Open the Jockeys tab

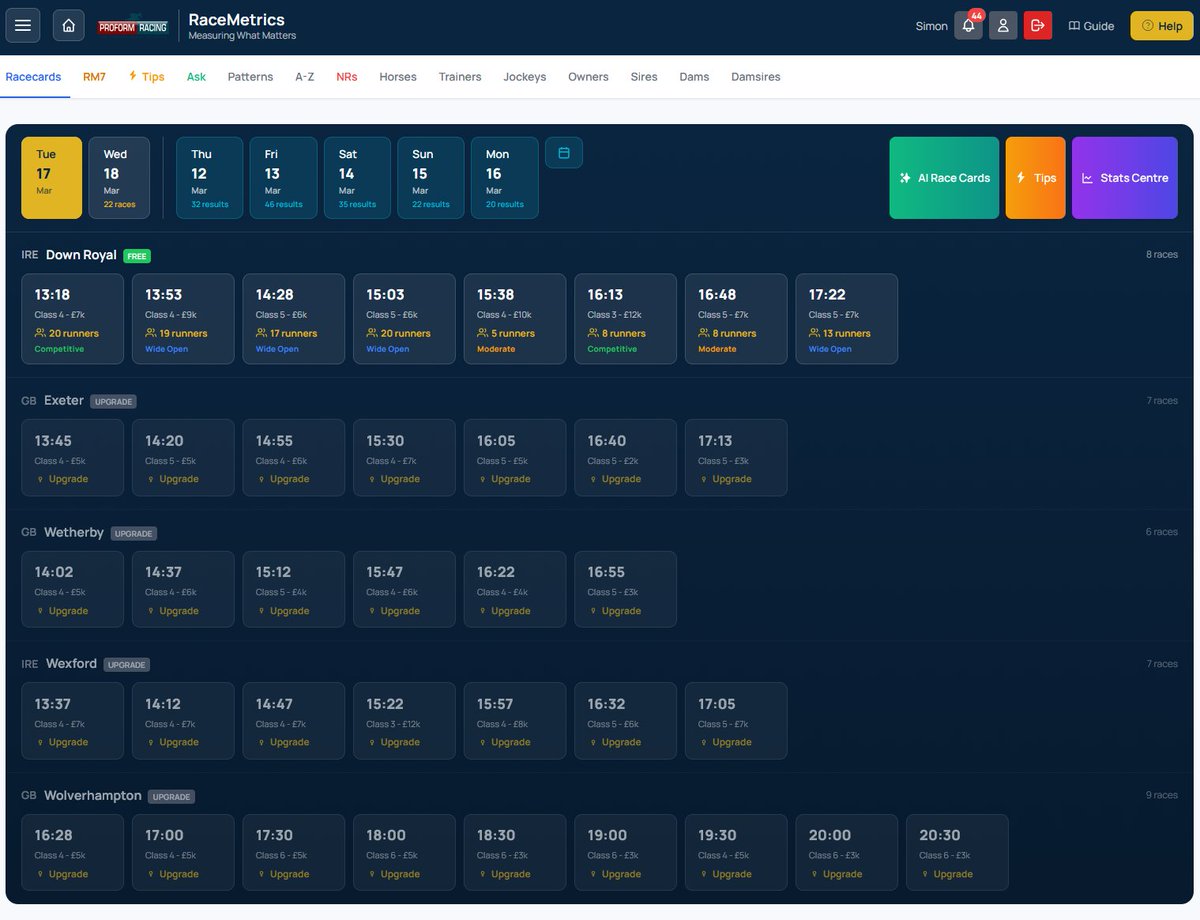(525, 77)
